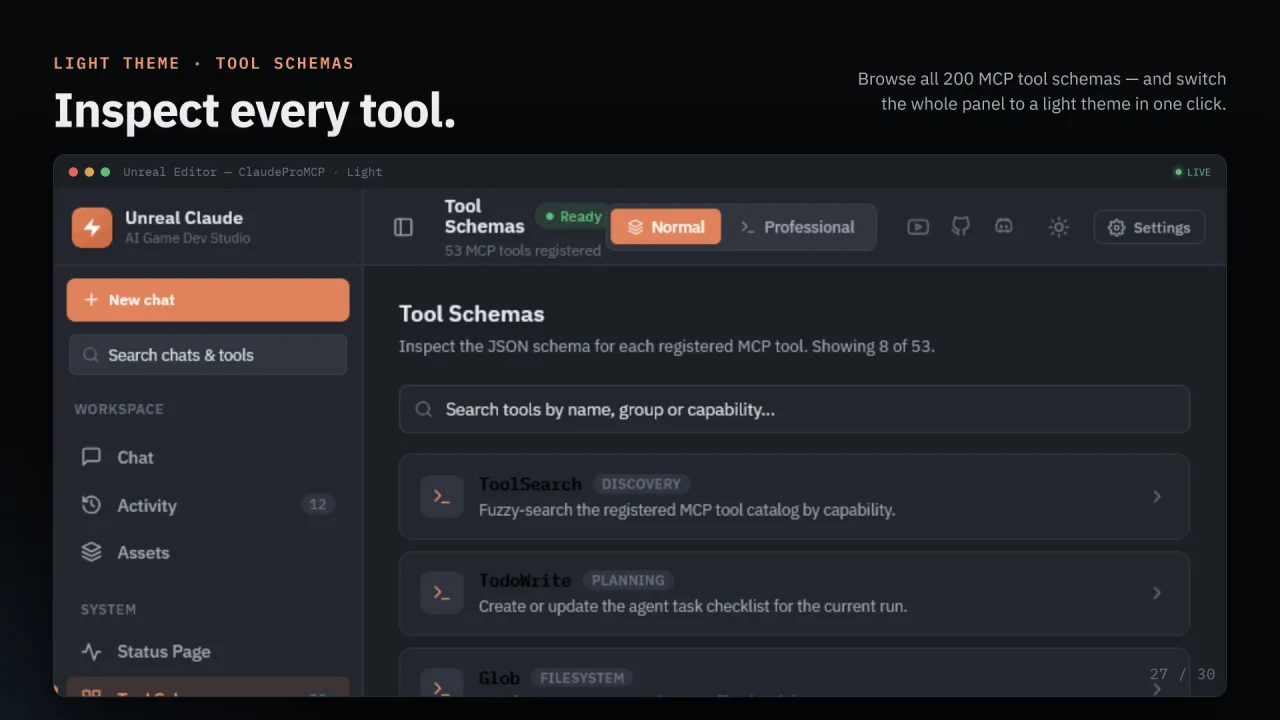Open the Discord icon link

coord(1004,227)
